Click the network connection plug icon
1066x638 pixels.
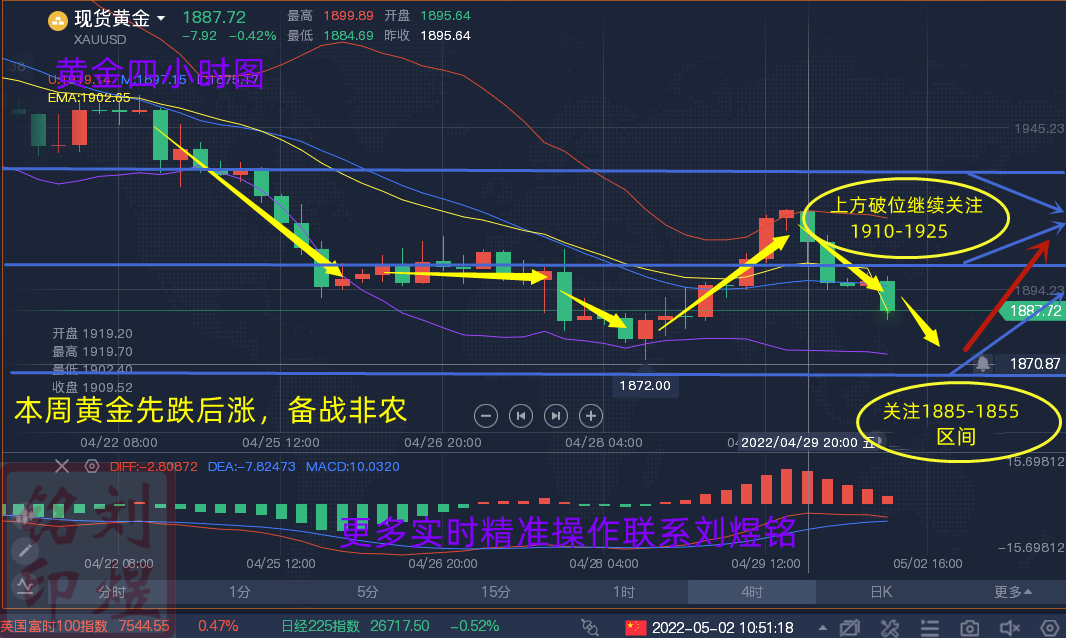tap(589, 627)
